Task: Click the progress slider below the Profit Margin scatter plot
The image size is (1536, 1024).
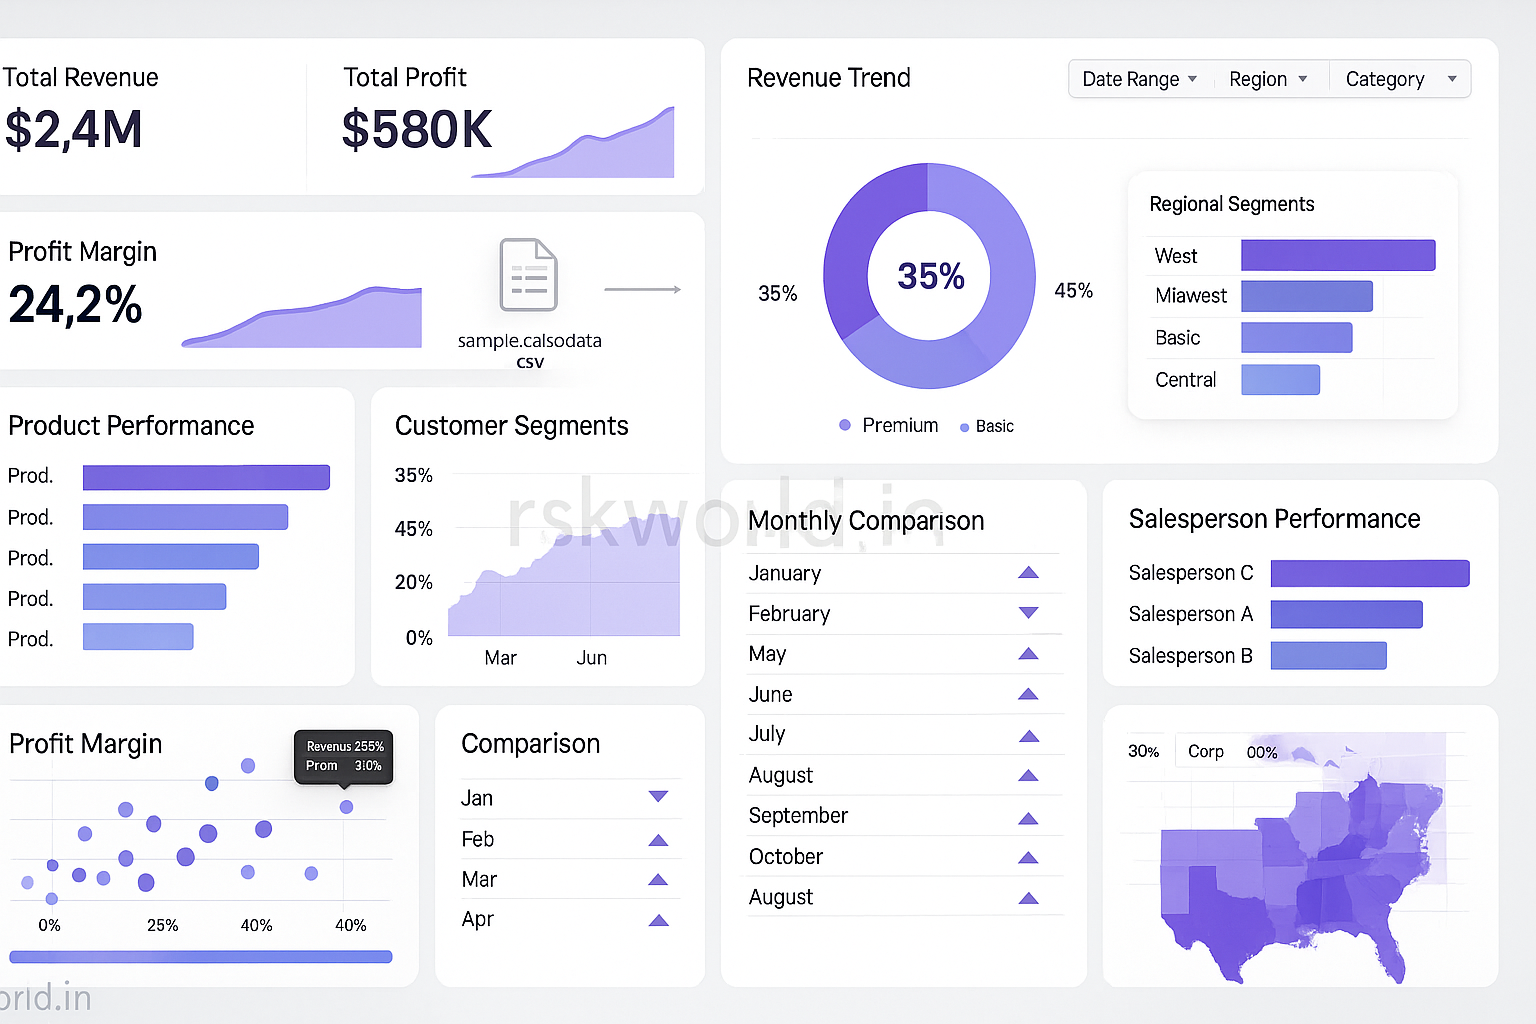Action: click(200, 957)
